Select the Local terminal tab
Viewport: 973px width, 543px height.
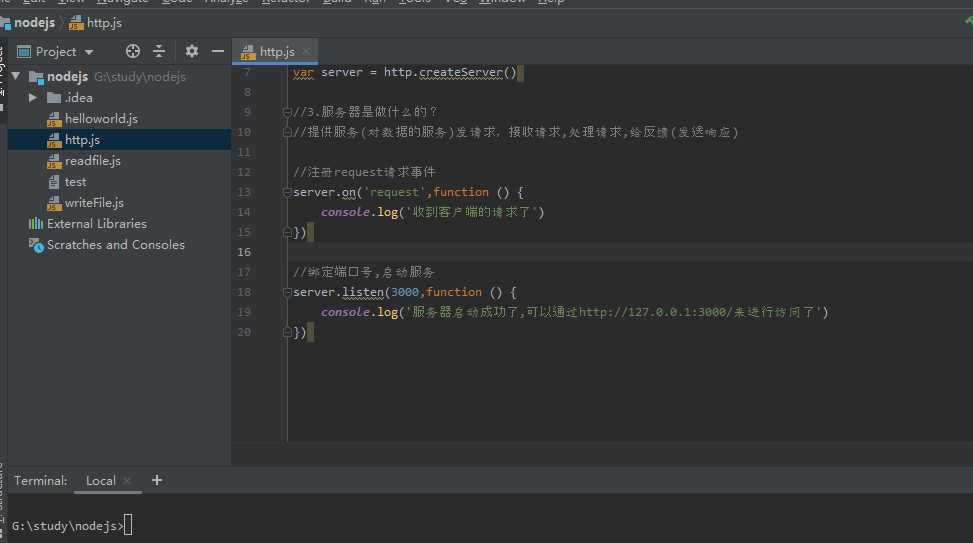tap(100, 481)
